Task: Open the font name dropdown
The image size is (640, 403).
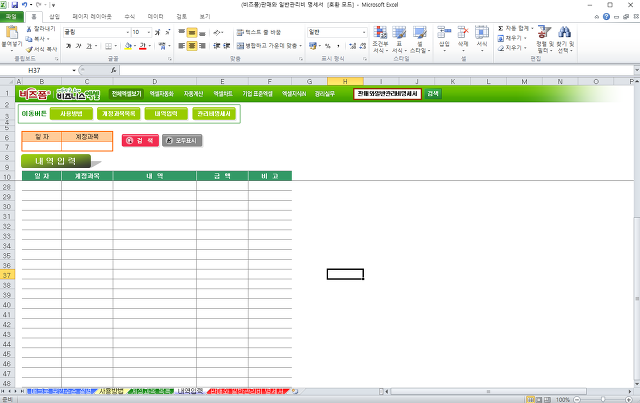Action: tap(127, 32)
